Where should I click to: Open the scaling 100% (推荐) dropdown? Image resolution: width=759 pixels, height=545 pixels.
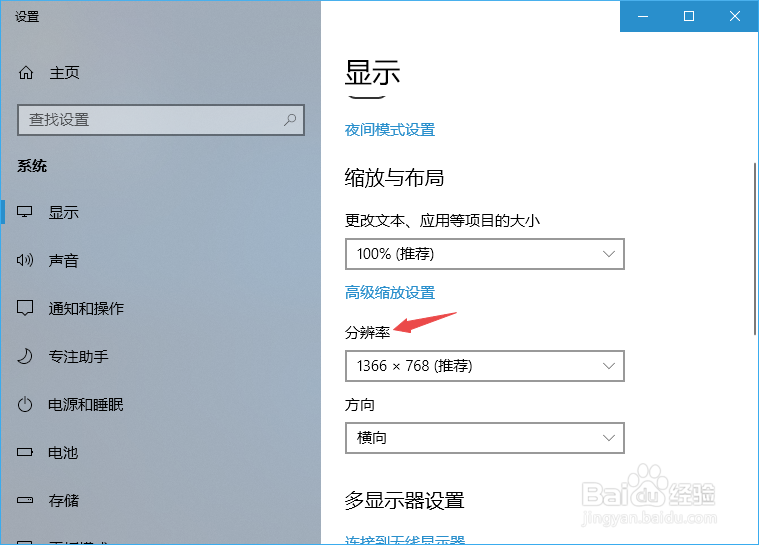click(484, 254)
